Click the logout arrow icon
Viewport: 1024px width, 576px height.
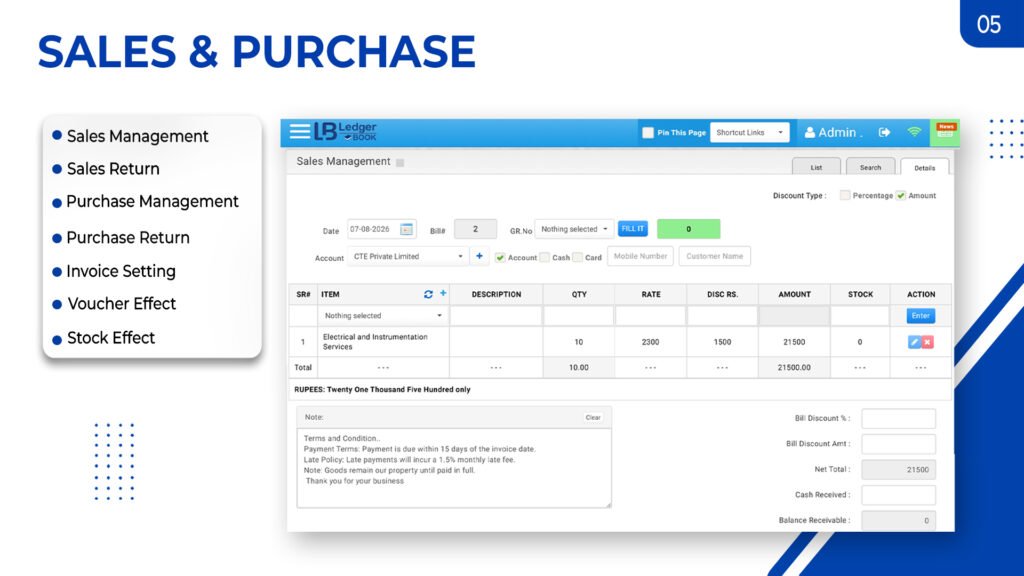(x=884, y=133)
